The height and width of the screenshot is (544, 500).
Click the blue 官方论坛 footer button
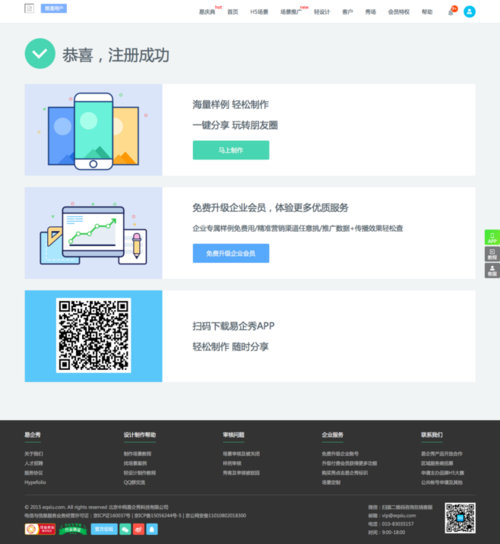pyautogui.click(x=104, y=529)
